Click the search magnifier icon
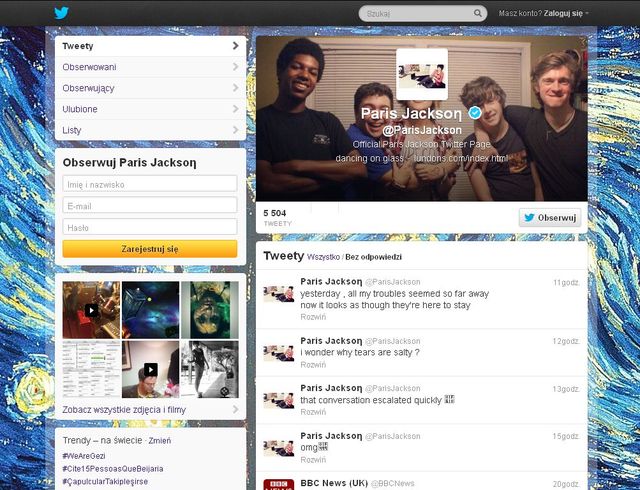 tap(478, 14)
